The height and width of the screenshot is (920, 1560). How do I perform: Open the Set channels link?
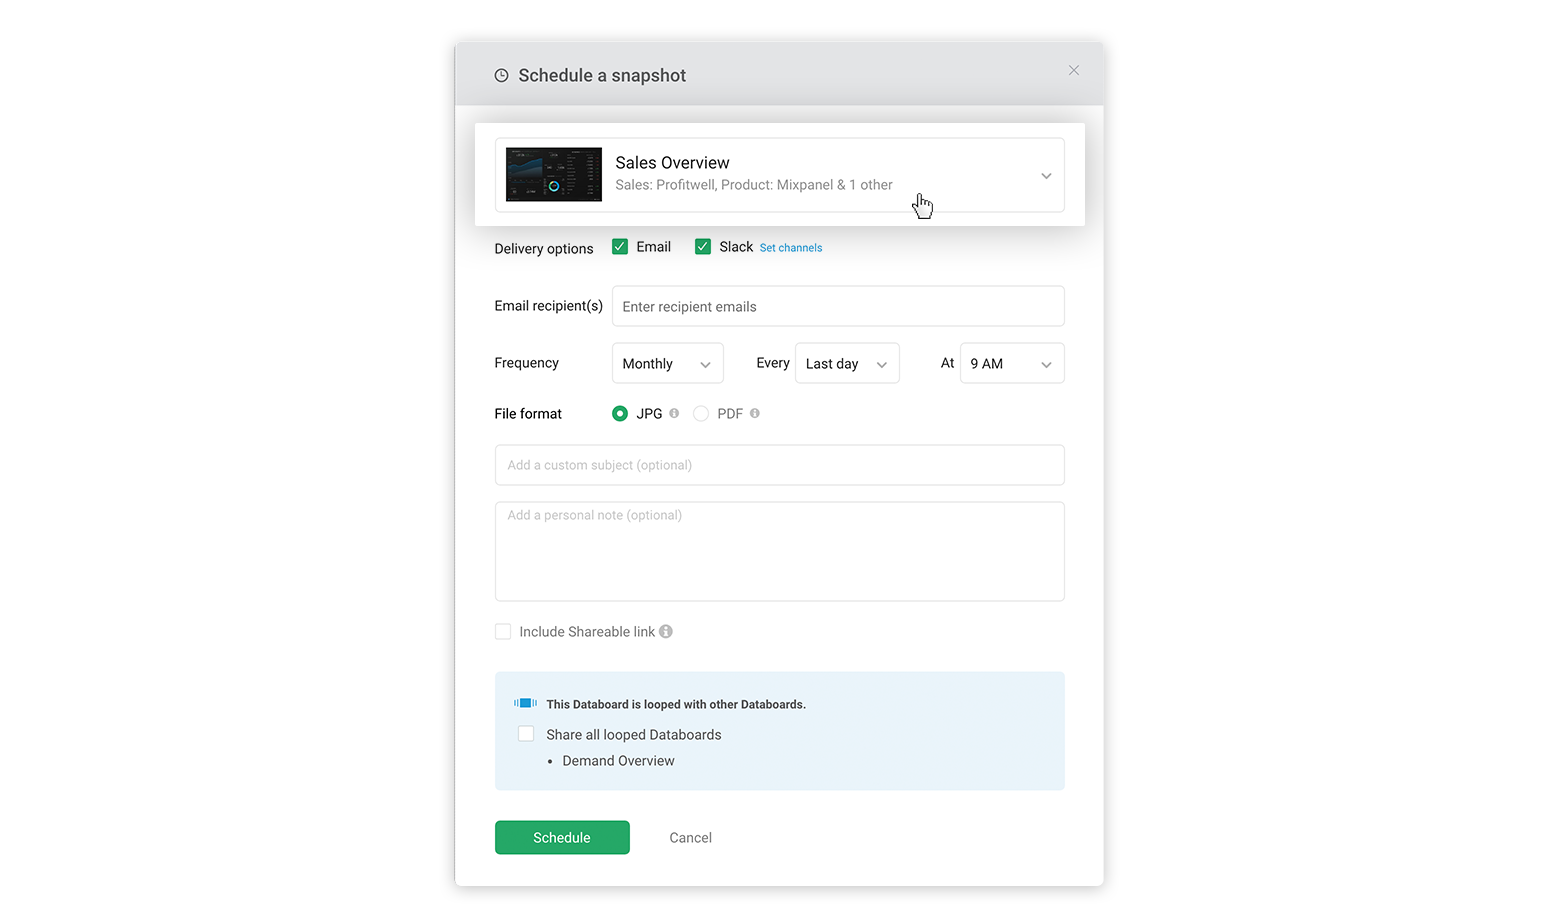point(791,248)
